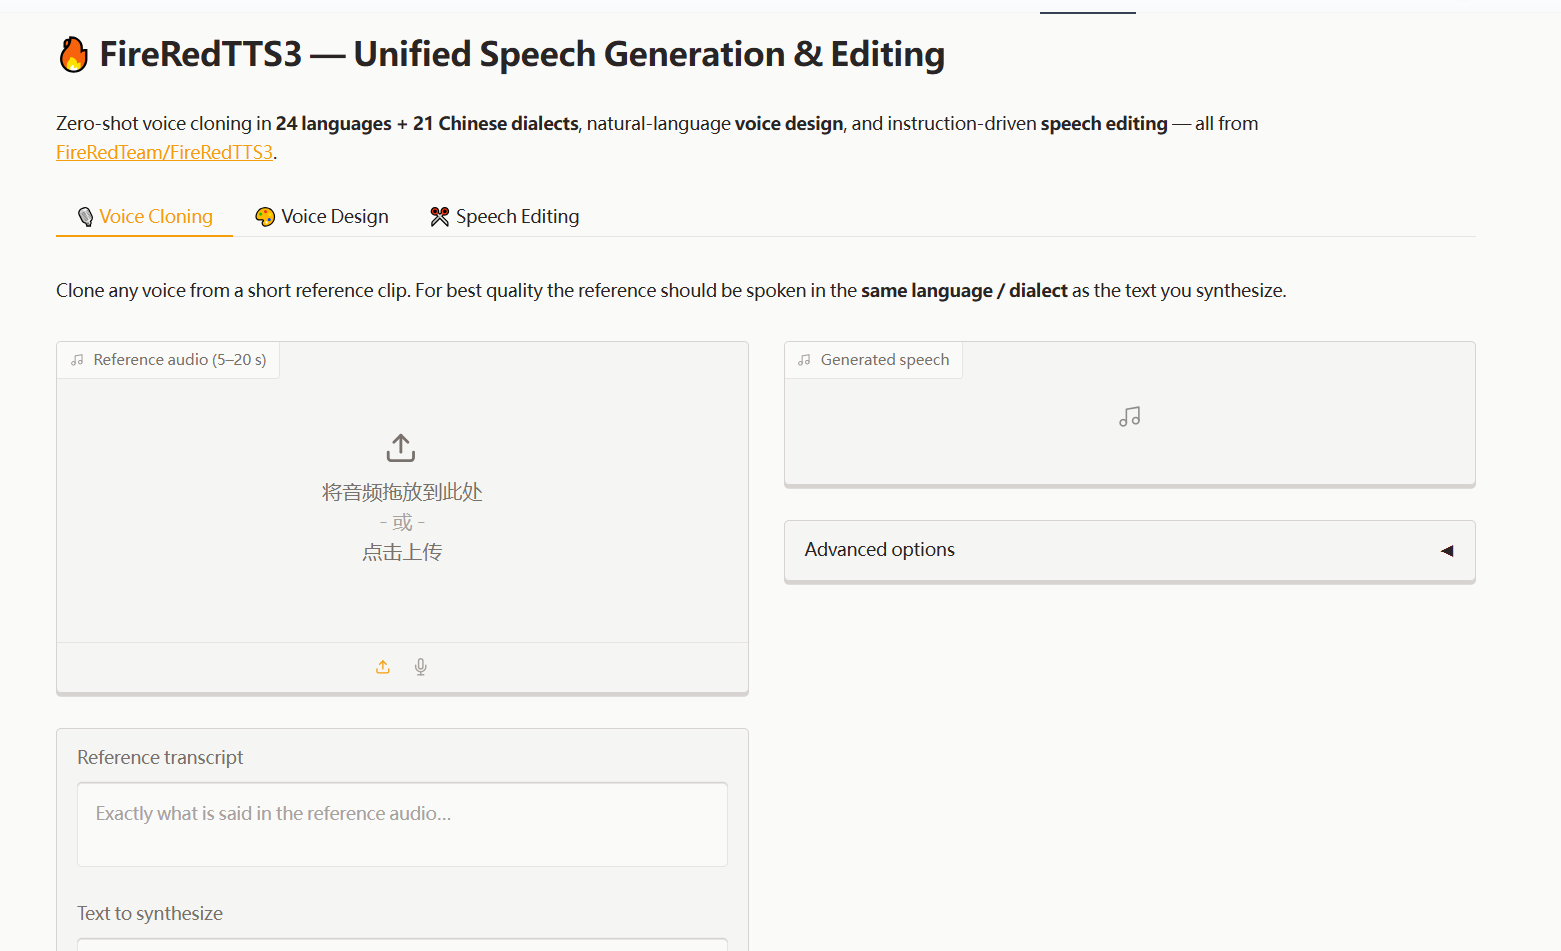The image size is (1561, 951).
Task: Click the FireRedTTS3 page heading
Action: click(501, 55)
